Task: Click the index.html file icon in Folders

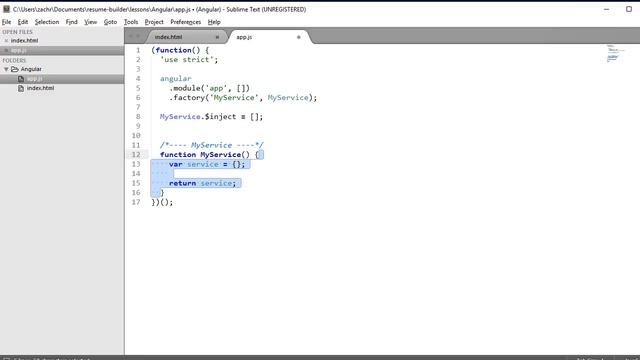Action: click(21, 88)
